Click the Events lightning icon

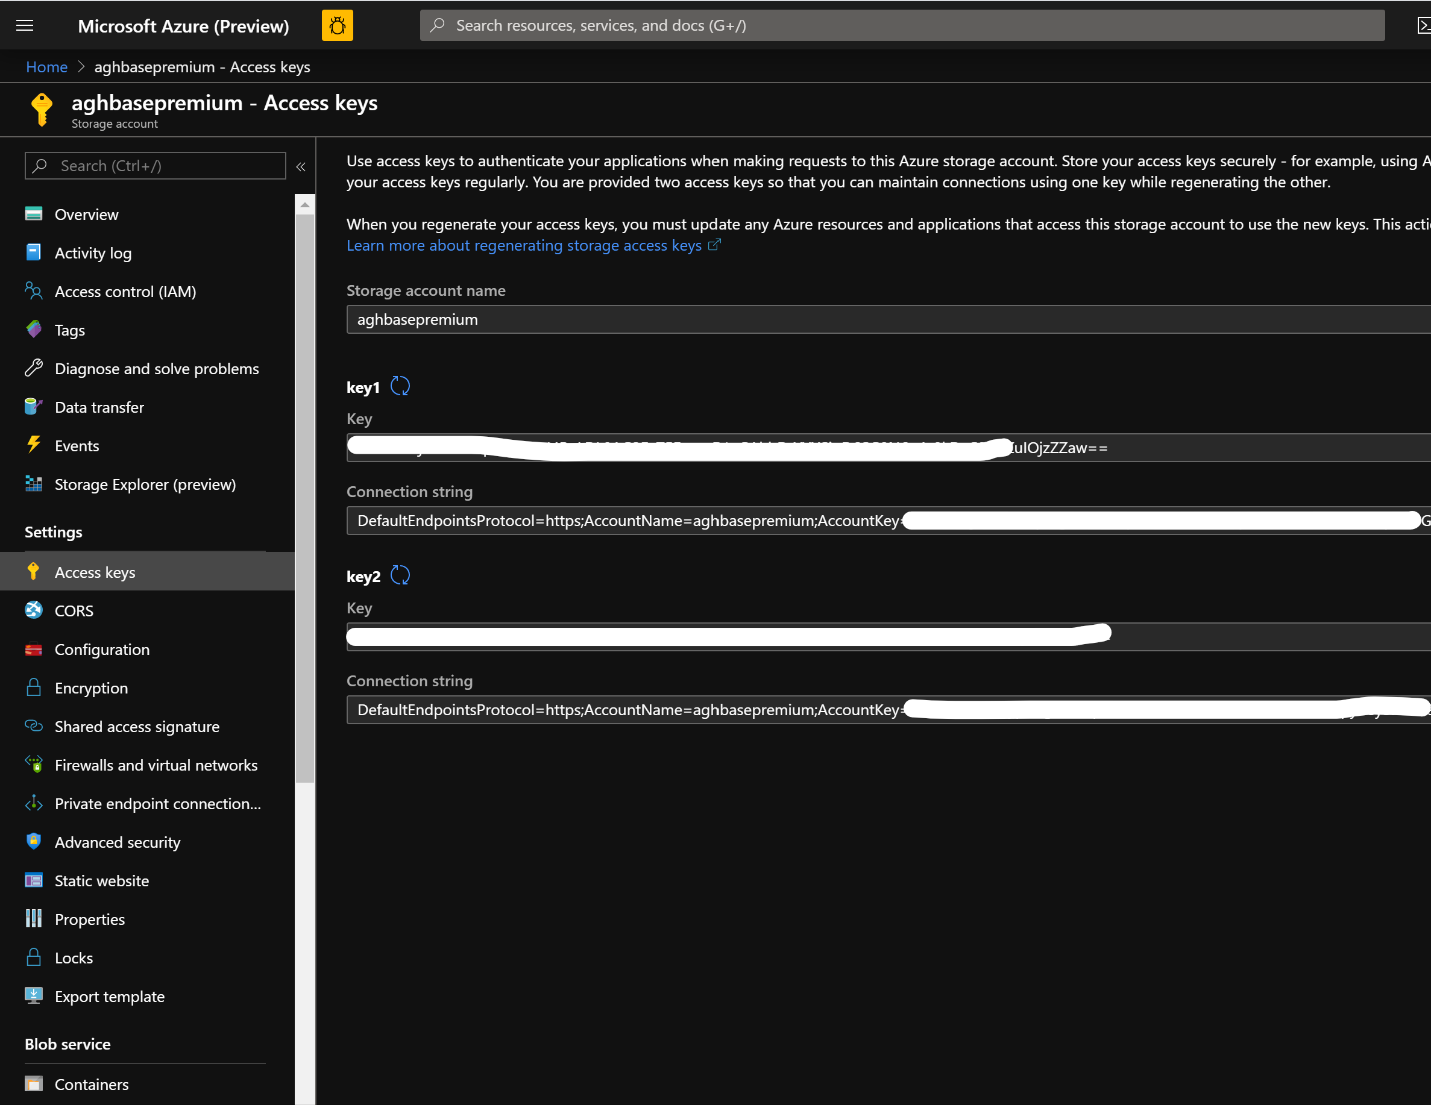34,445
